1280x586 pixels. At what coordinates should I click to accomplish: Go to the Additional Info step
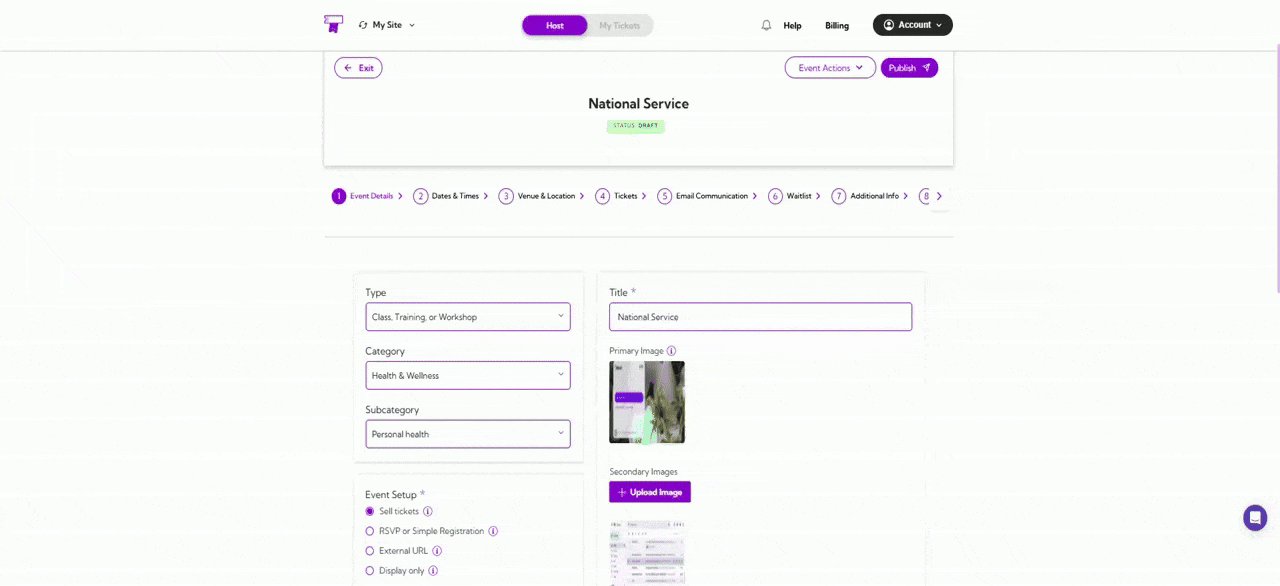click(874, 196)
